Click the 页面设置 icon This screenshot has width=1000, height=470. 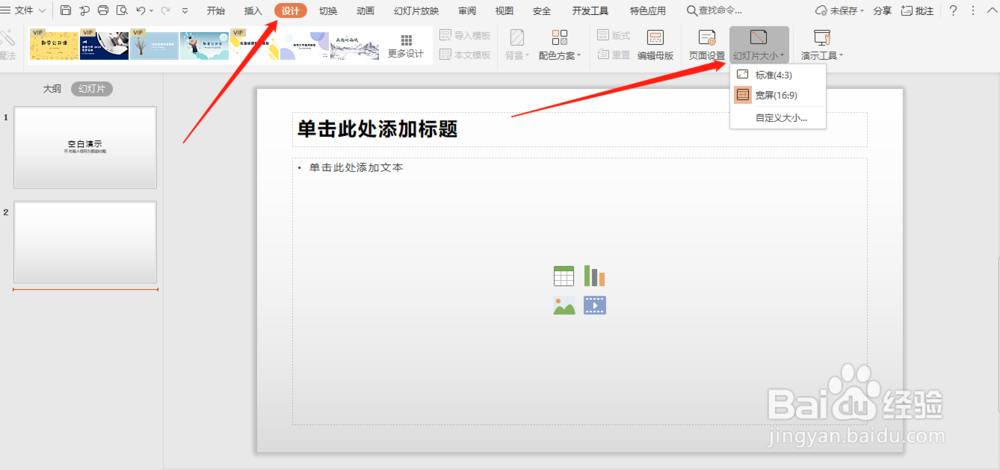707,38
